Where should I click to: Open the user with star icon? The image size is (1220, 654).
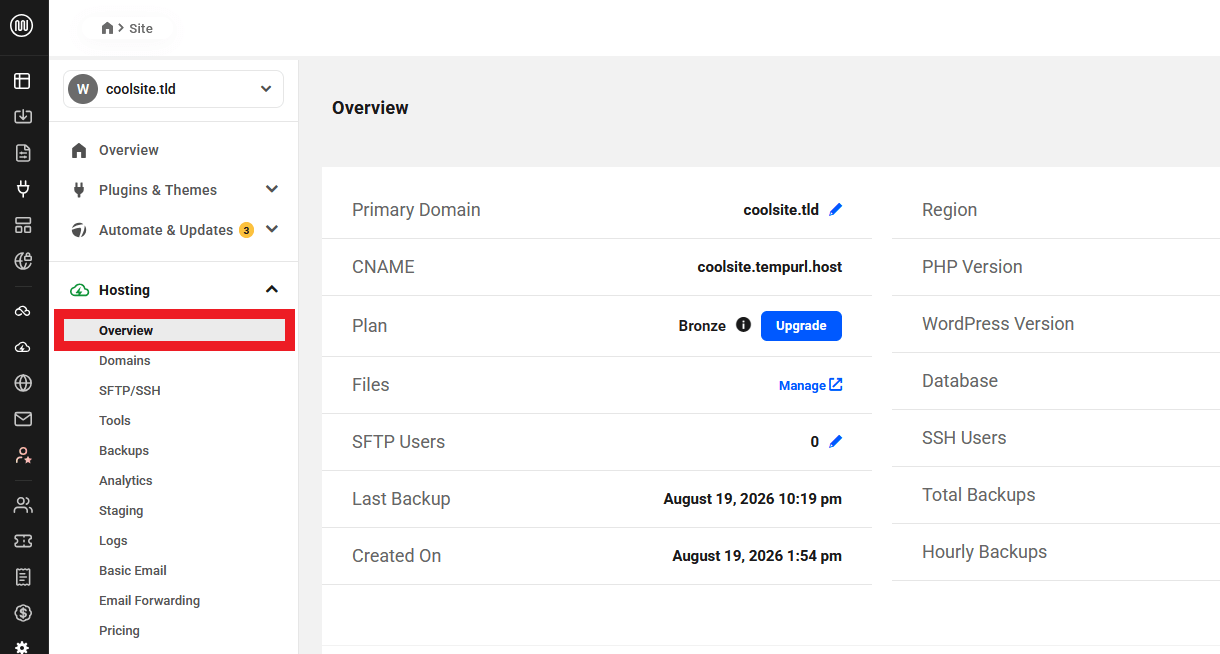point(22,455)
